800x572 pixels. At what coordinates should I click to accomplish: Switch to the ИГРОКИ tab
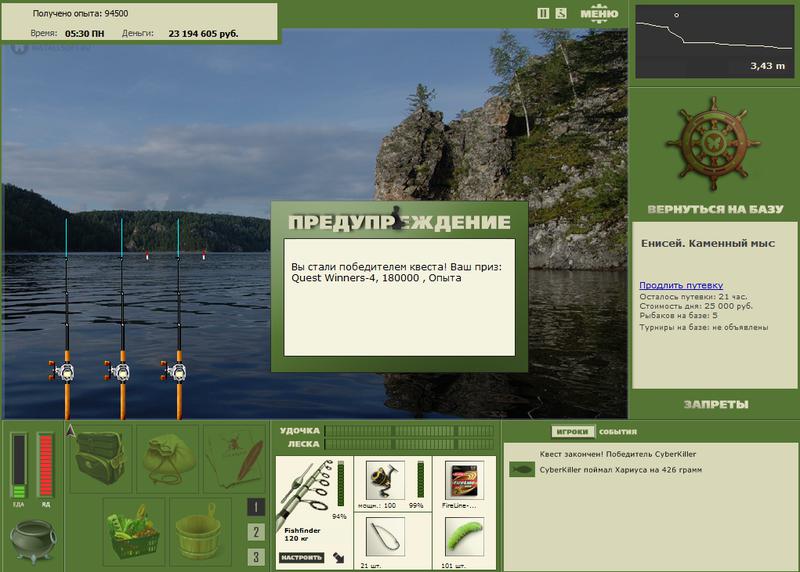[572, 432]
